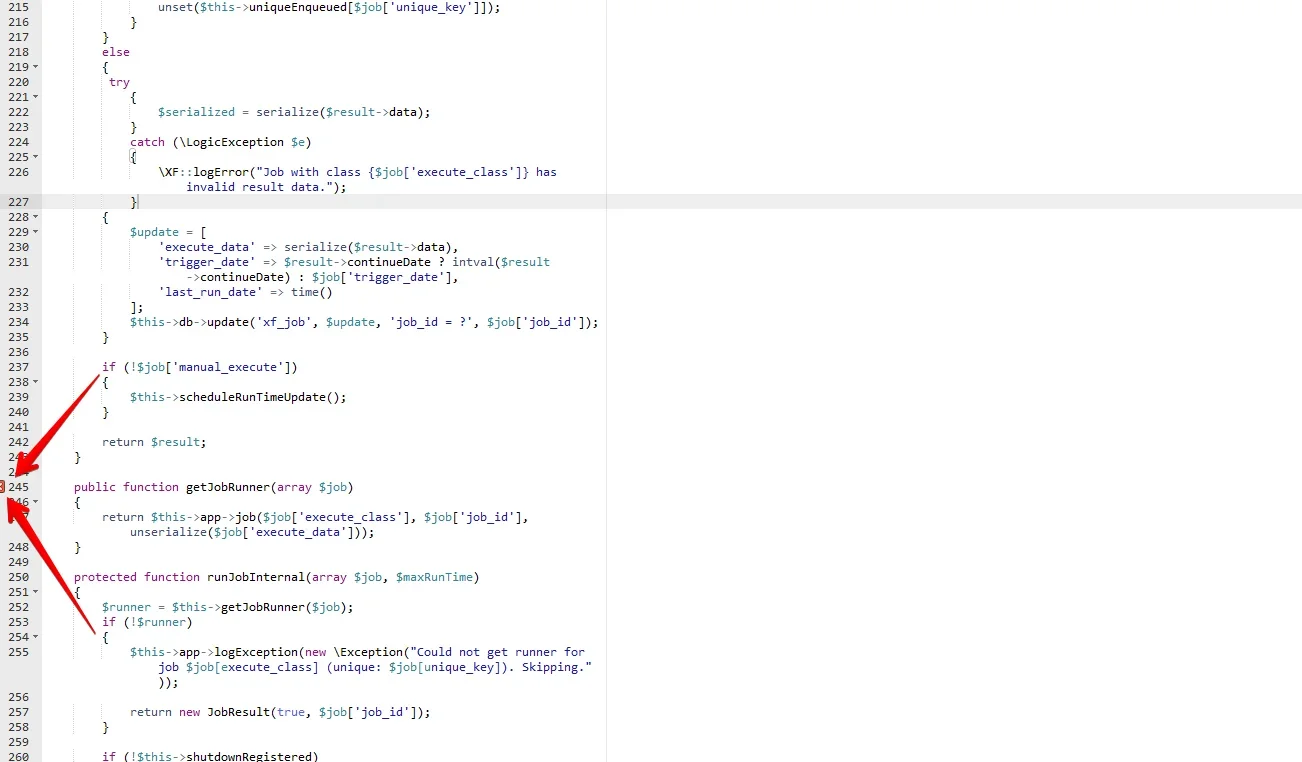Click '$maxRunTime' parameter on line 250
This screenshot has height=762, width=1302.
pyautogui.click(x=435, y=577)
